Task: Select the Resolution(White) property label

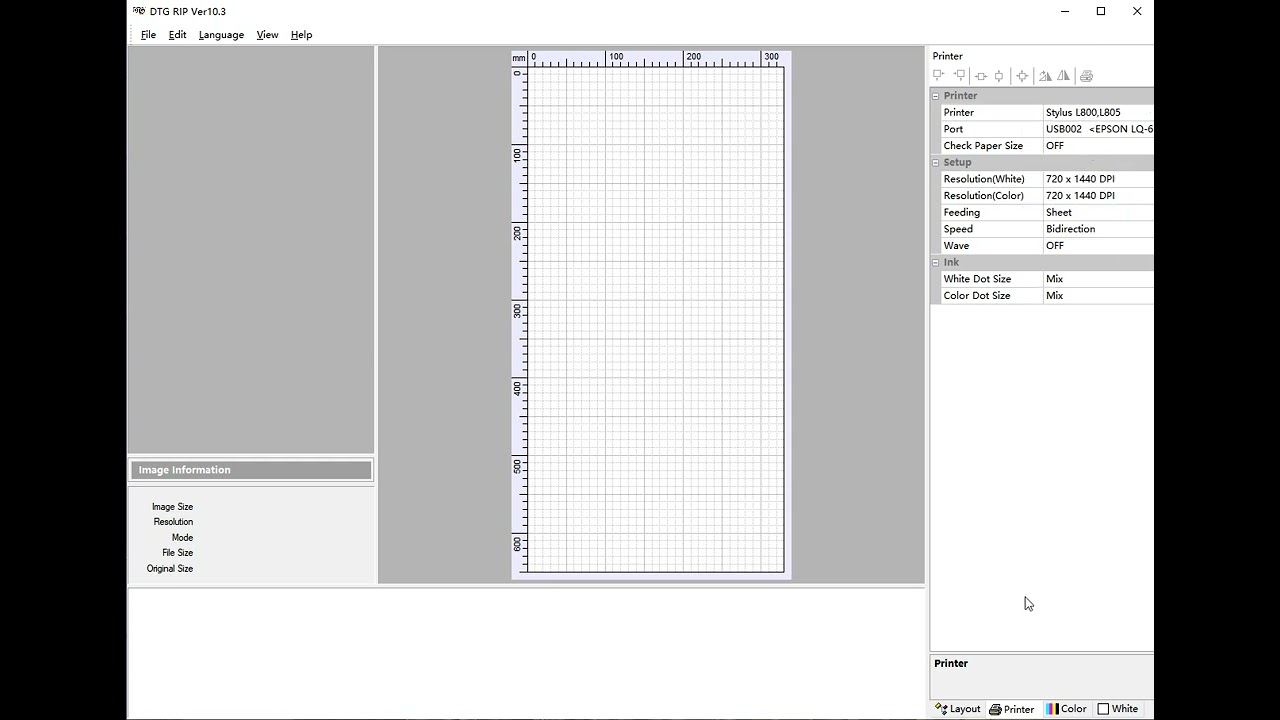Action: [x=984, y=179]
